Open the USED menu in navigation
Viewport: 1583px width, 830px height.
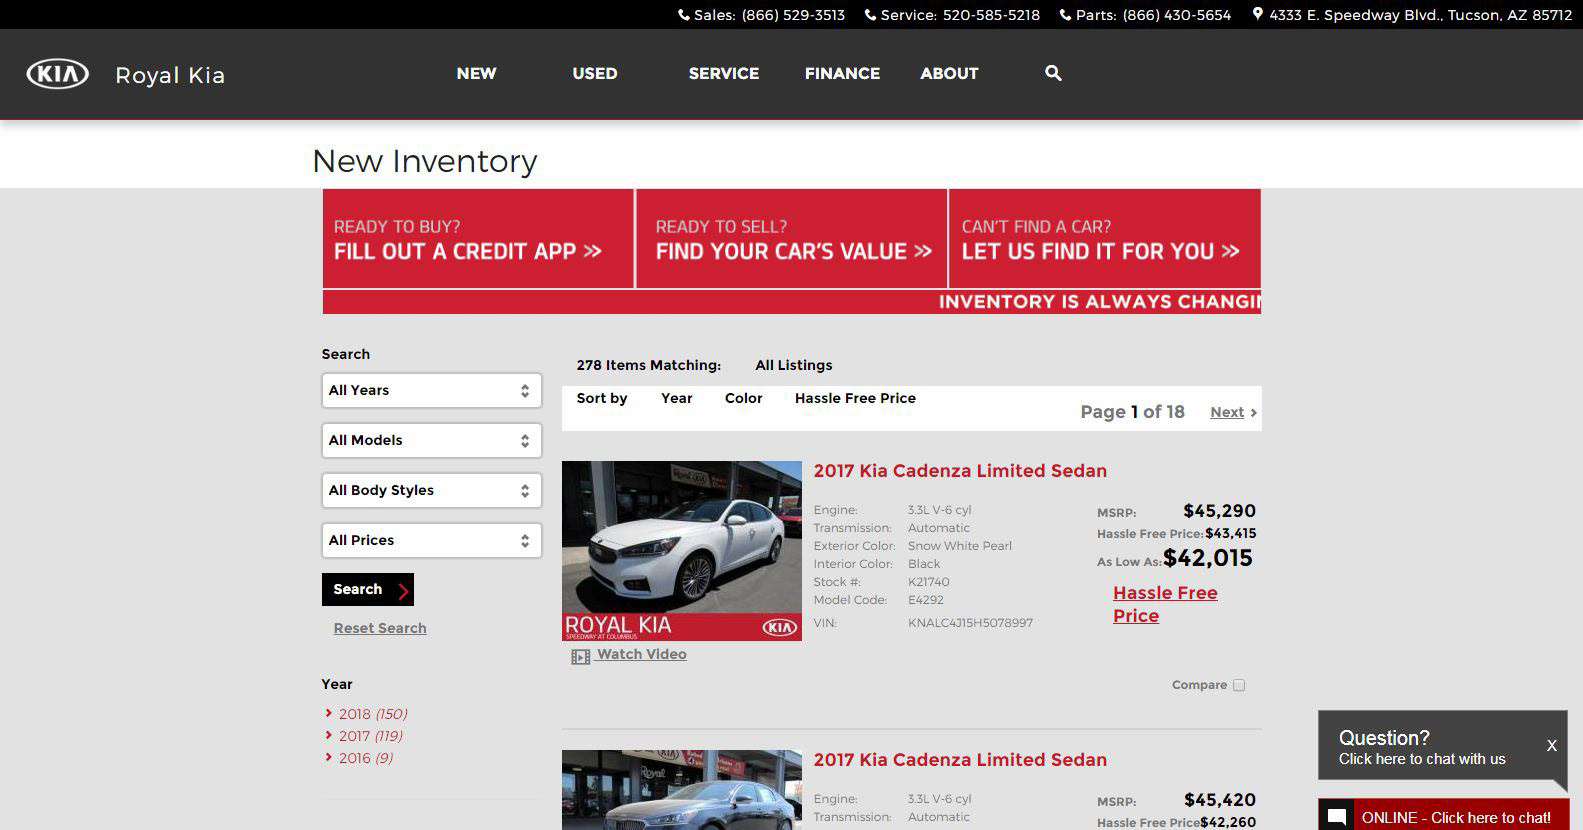595,73
